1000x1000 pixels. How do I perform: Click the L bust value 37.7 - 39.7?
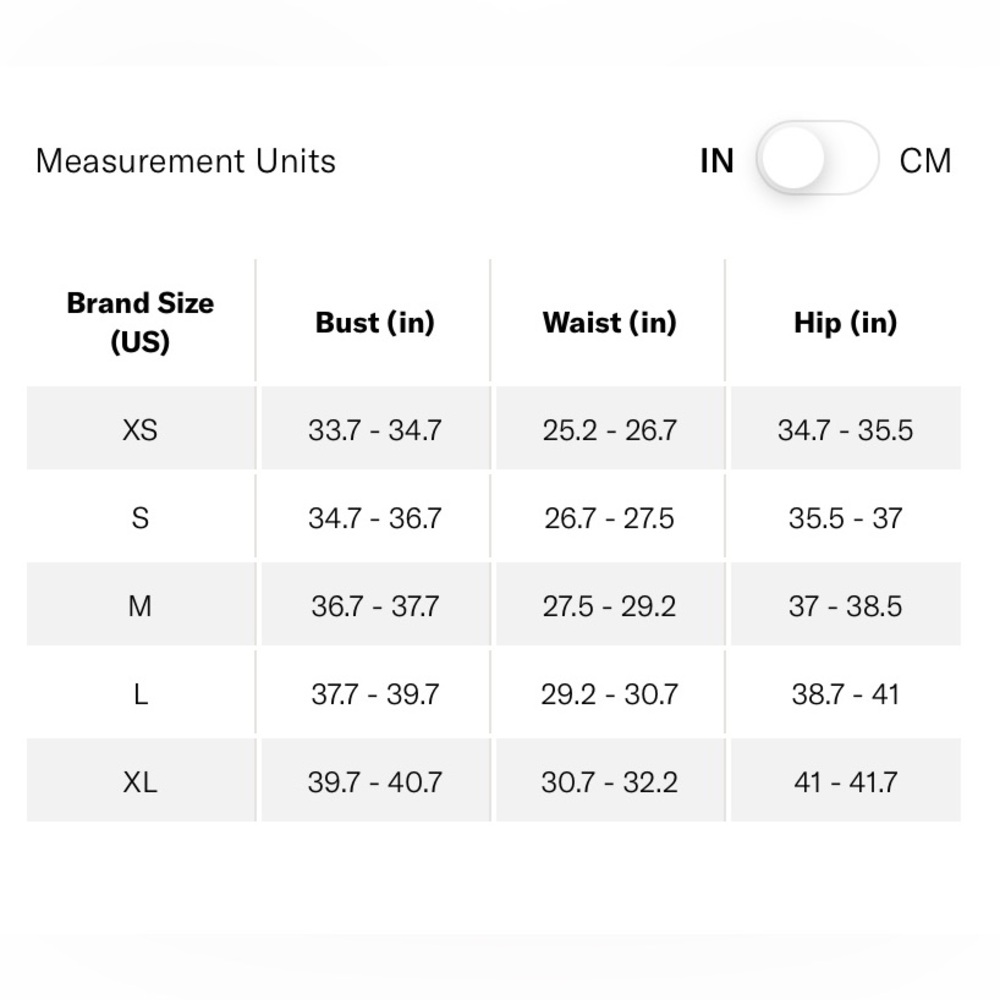tap(375, 694)
